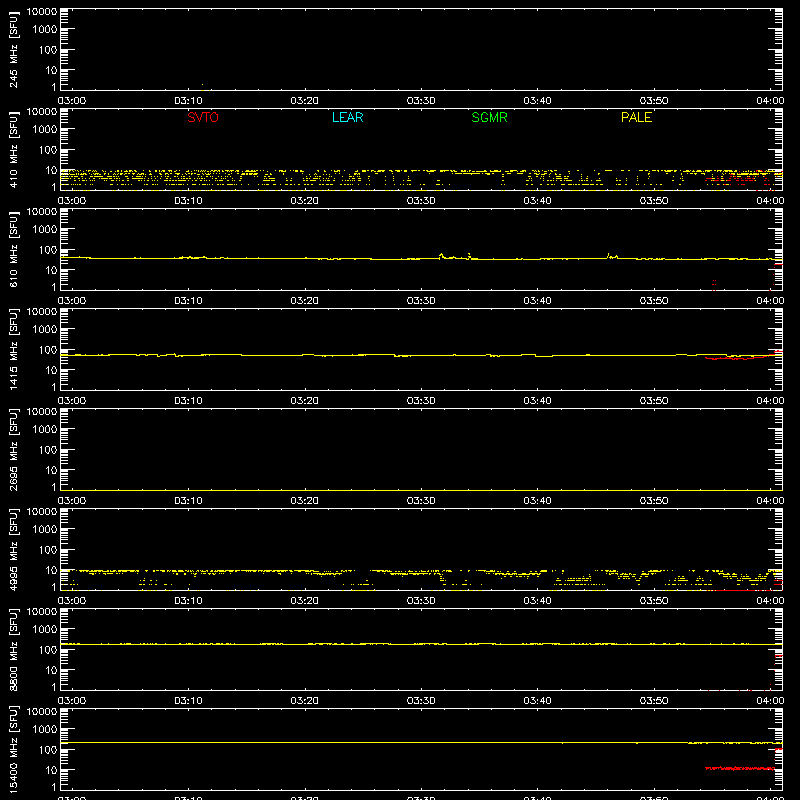Click the 100 tick label on 8800 MHz panel
The height and width of the screenshot is (800, 800).
coord(48,650)
